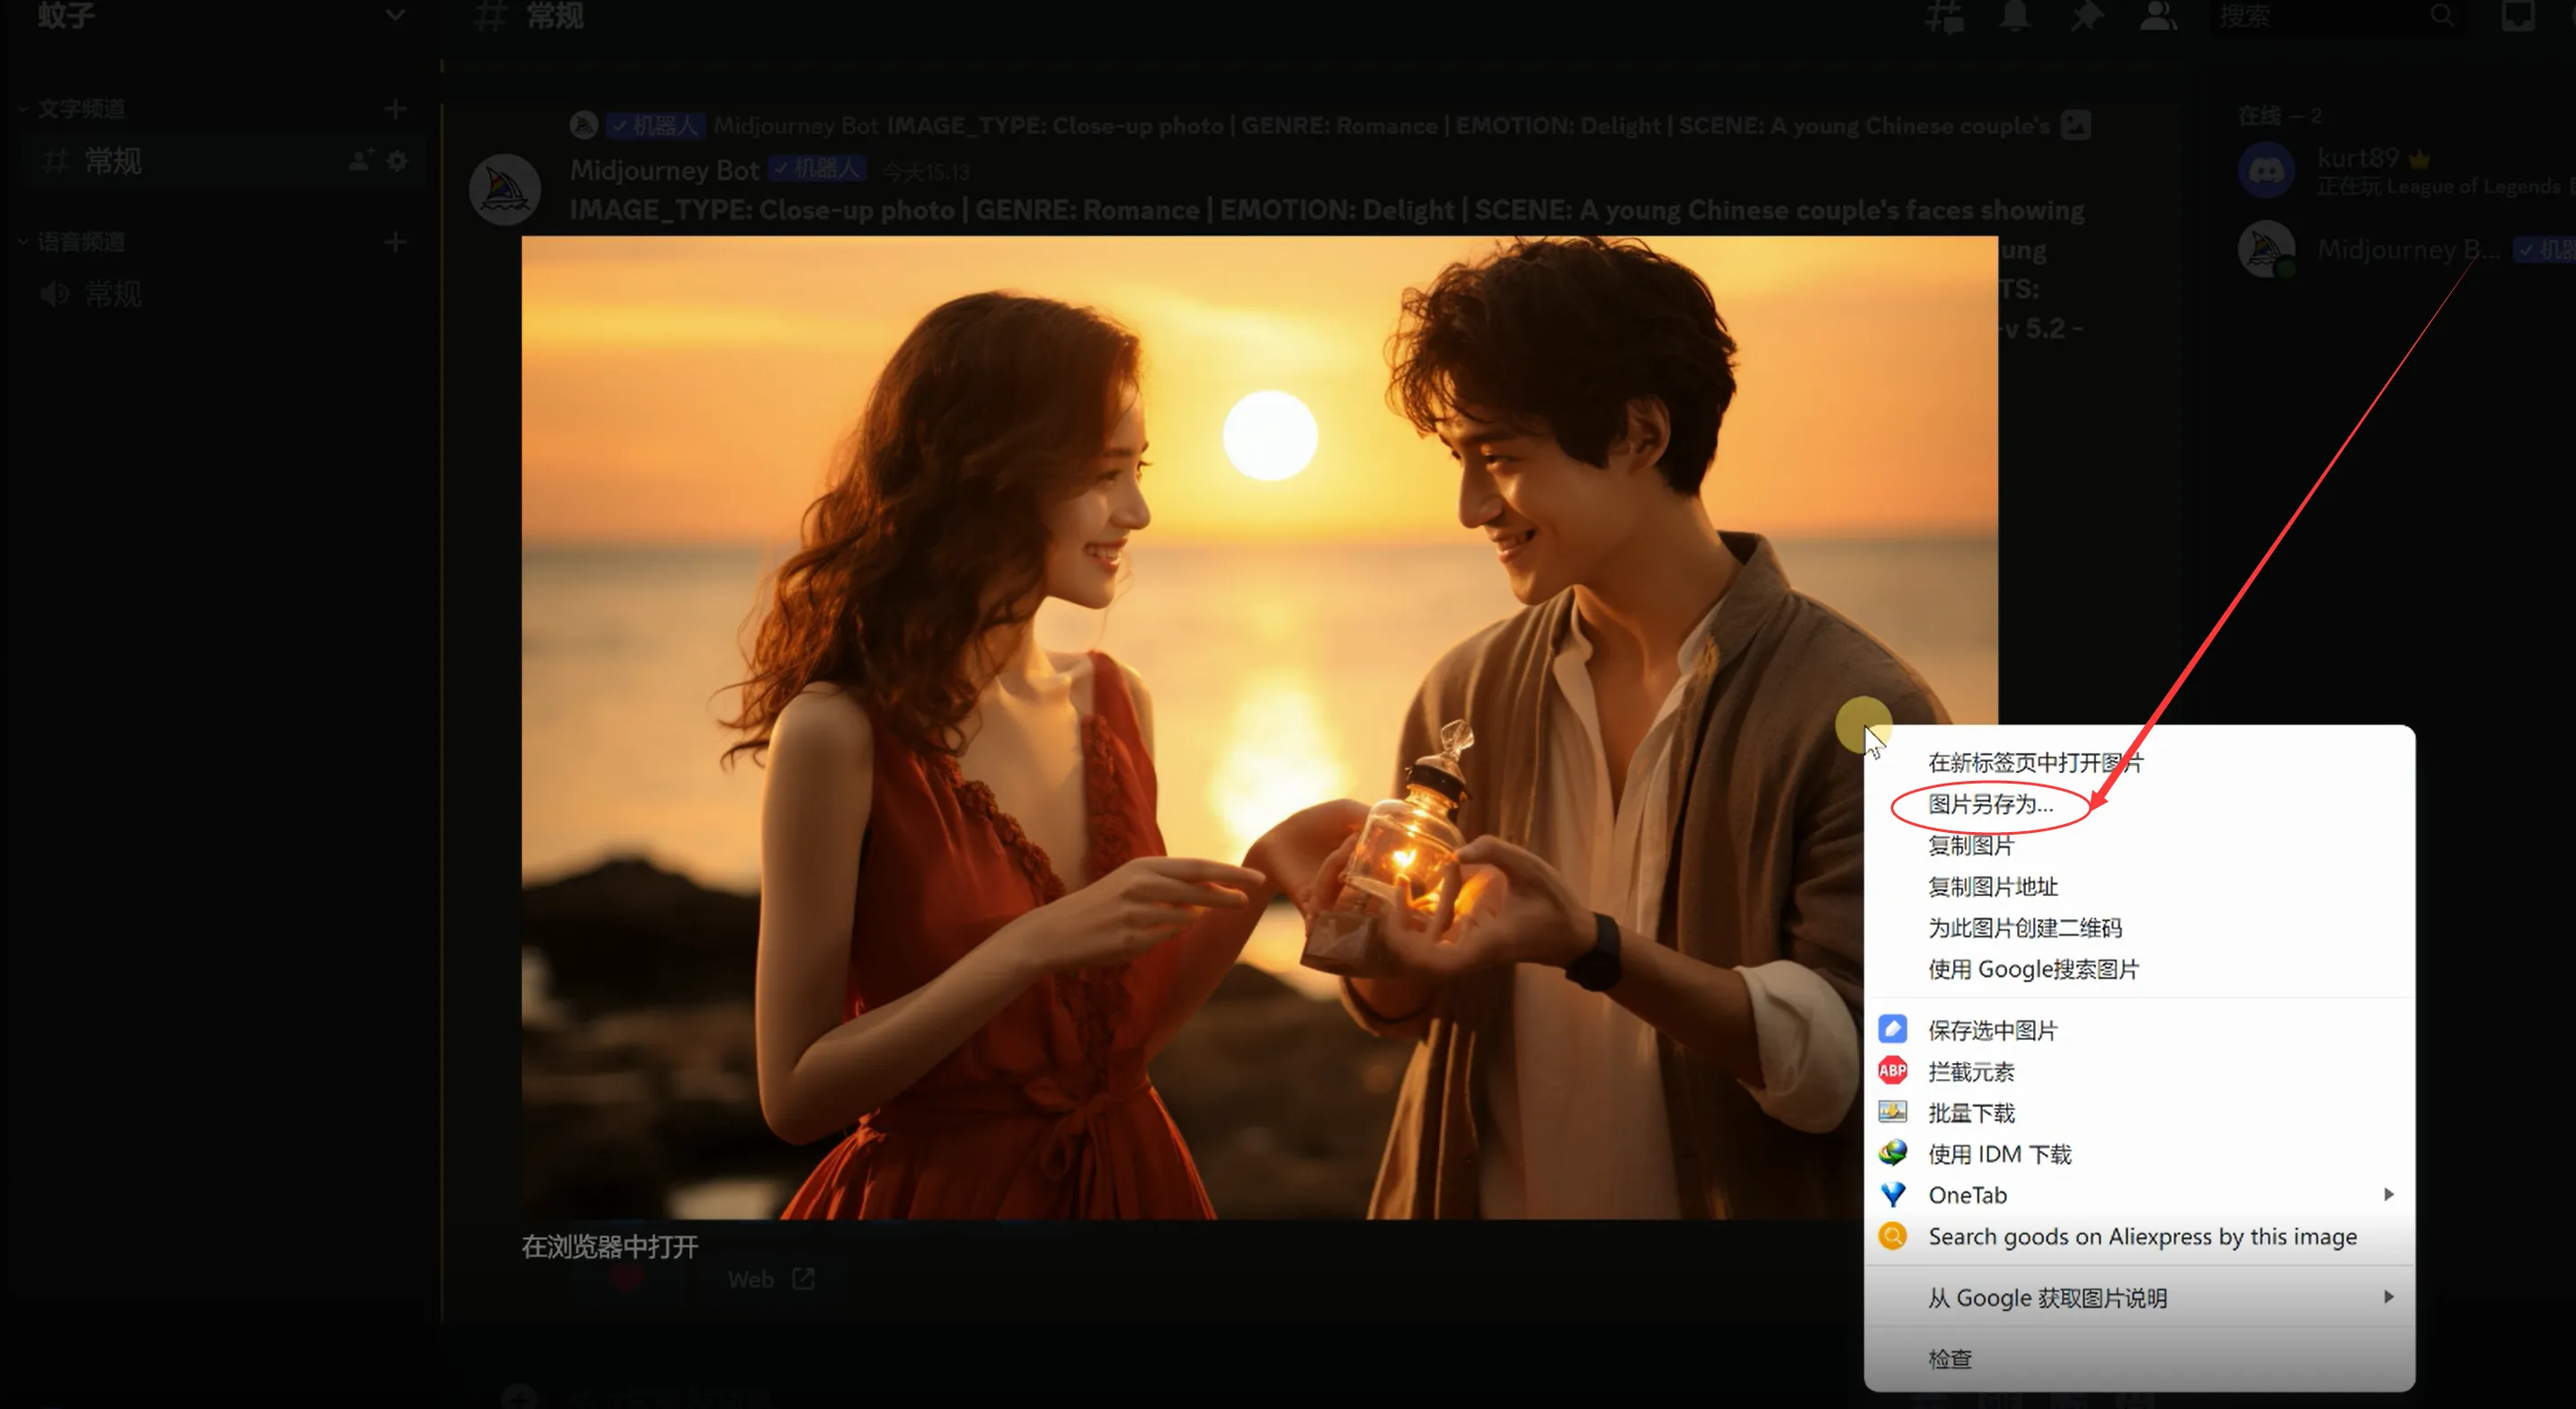This screenshot has width=2576, height=1409.
Task: Open notification settings bell icon
Action: (2014, 15)
